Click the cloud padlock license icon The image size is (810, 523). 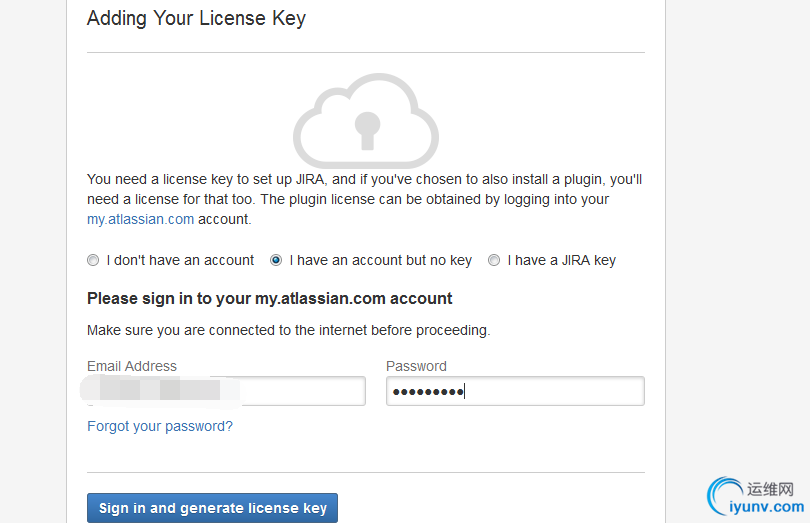click(x=366, y=120)
